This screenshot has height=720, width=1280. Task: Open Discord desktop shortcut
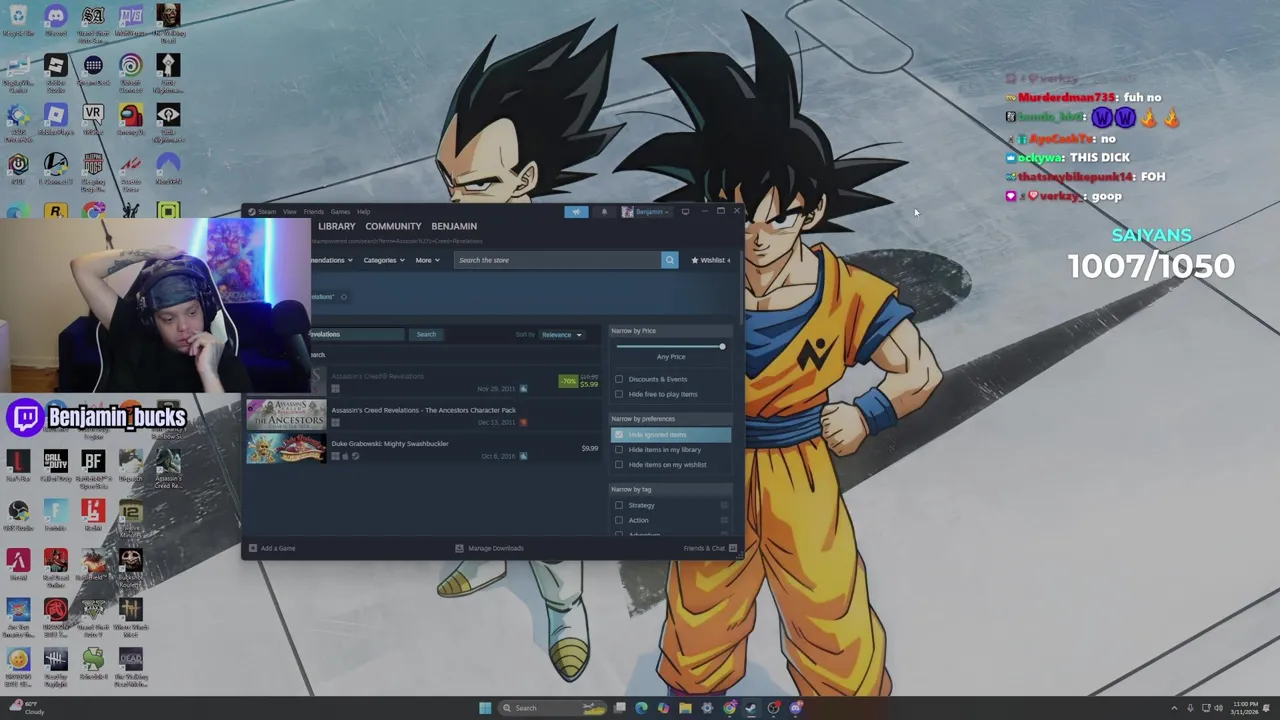point(55,20)
